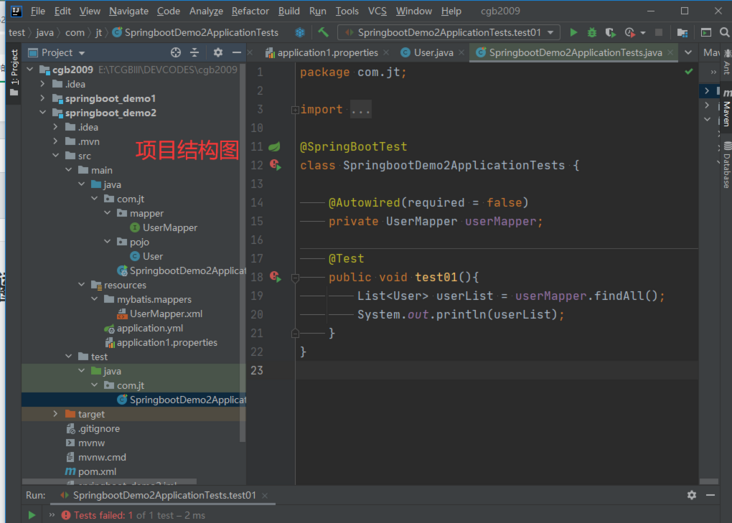Open the File menu

pyautogui.click(x=38, y=11)
